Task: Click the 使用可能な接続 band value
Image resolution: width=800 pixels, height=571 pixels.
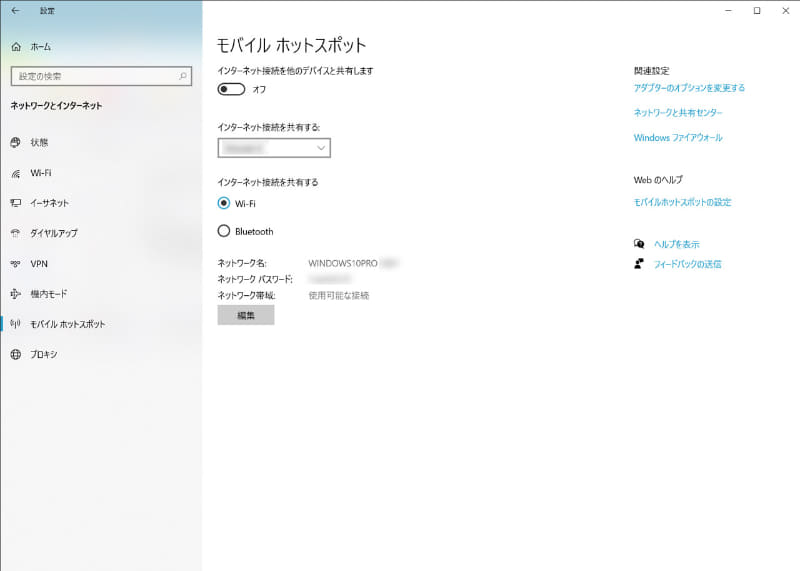Action: coord(339,295)
